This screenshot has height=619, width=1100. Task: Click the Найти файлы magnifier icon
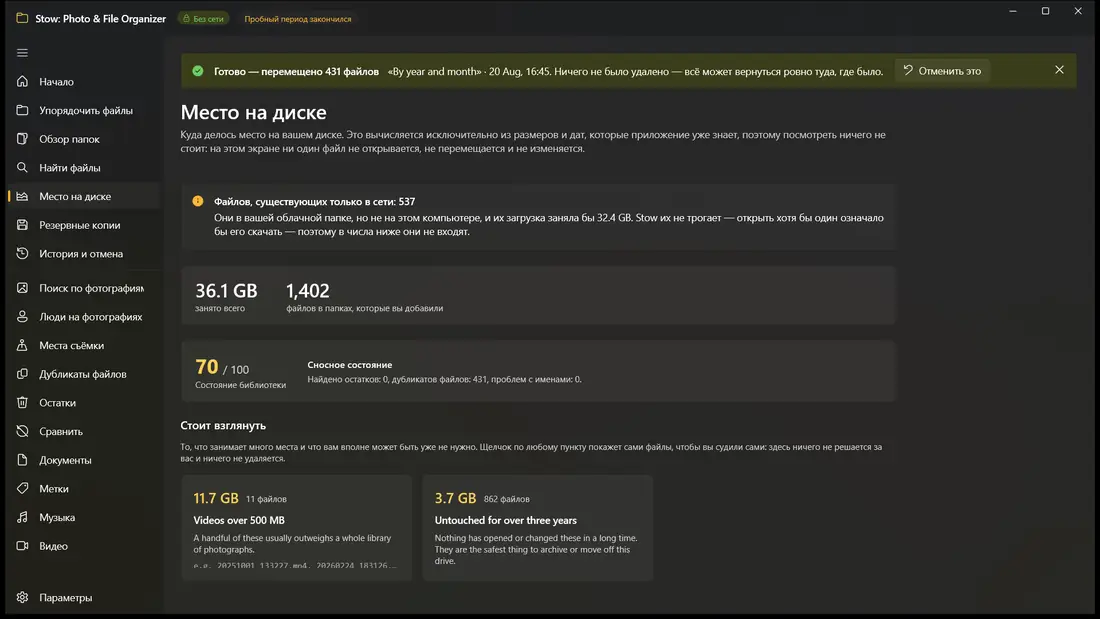(x=22, y=168)
